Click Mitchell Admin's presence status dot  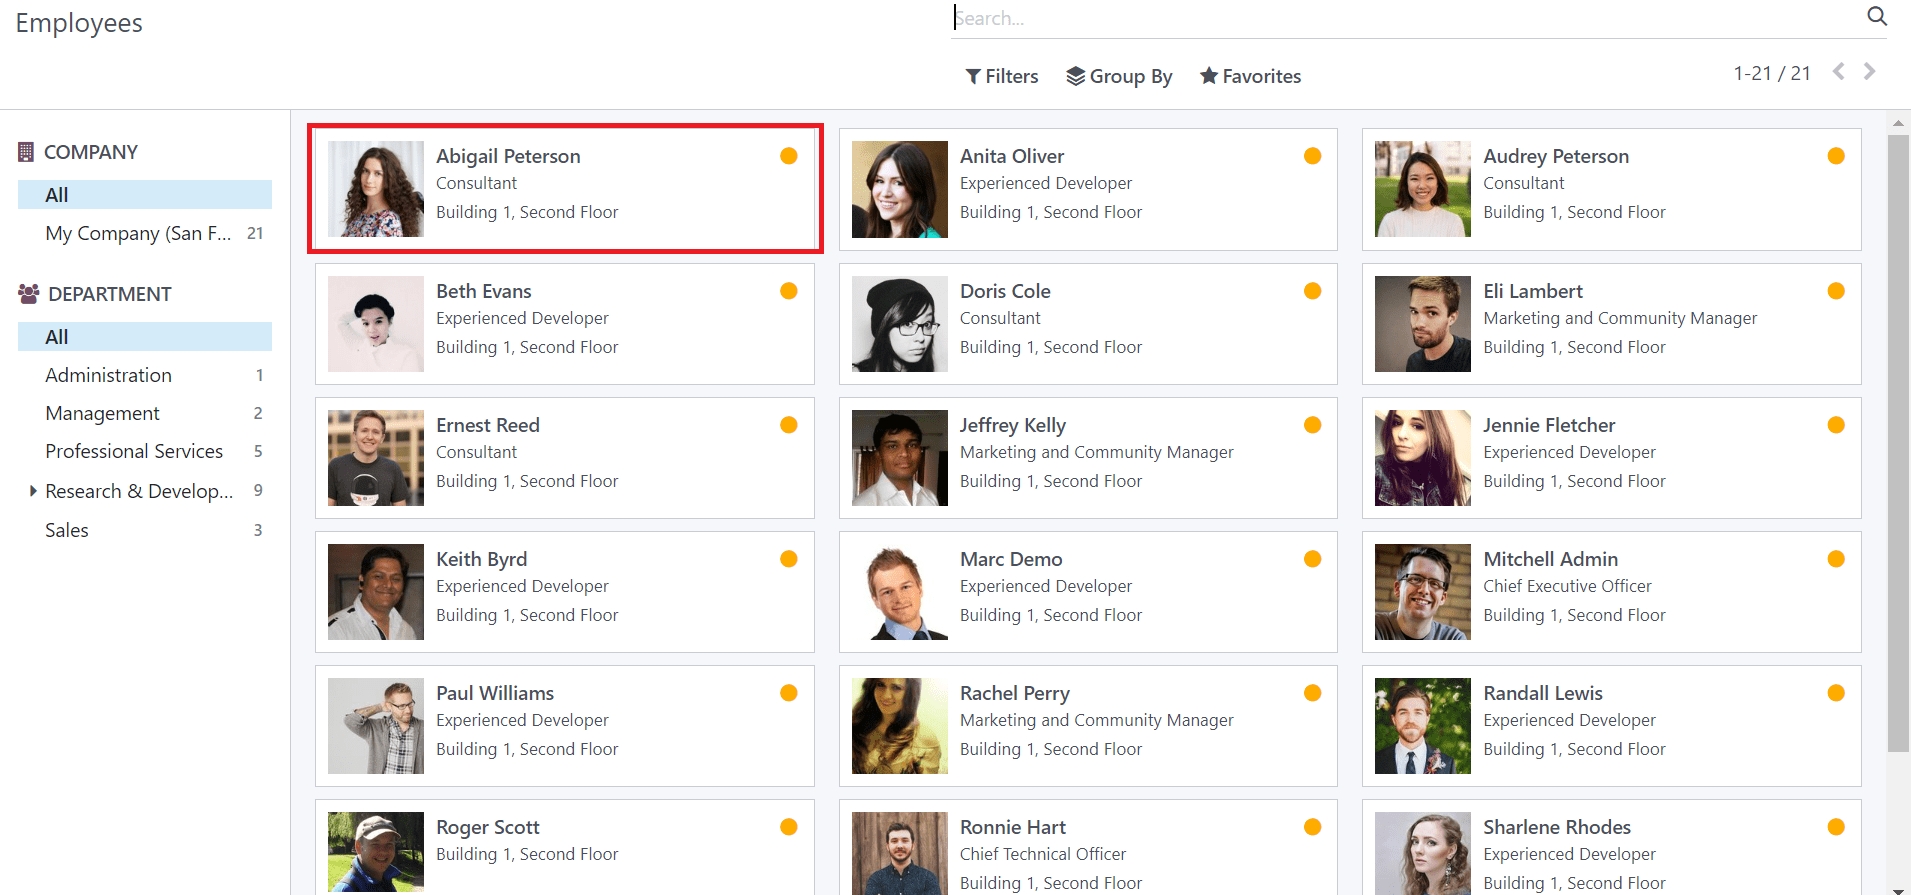click(x=1835, y=559)
